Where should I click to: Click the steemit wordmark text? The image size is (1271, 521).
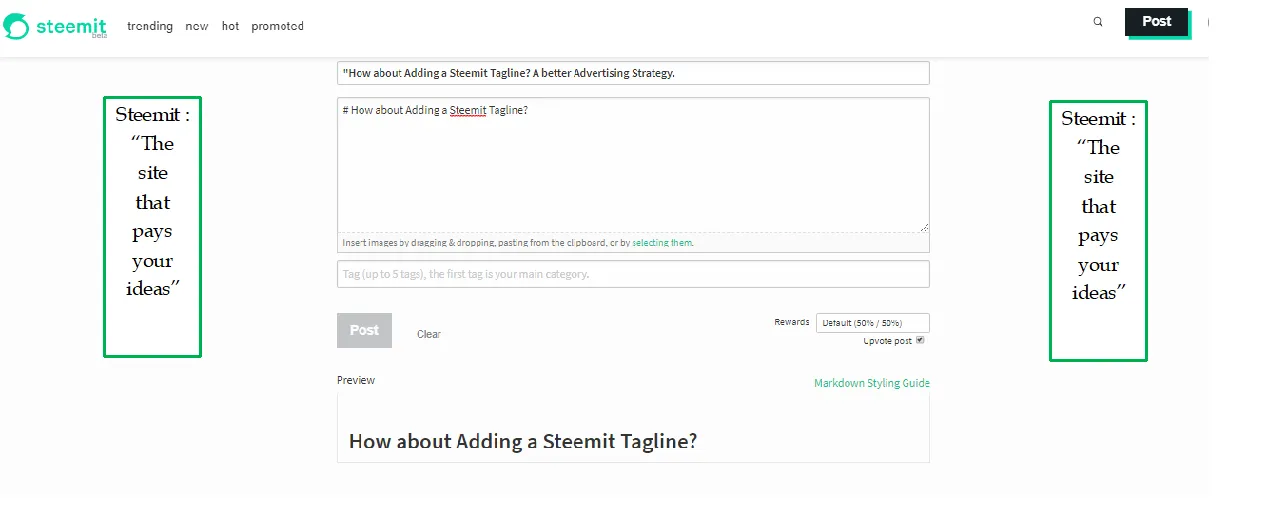point(71,26)
